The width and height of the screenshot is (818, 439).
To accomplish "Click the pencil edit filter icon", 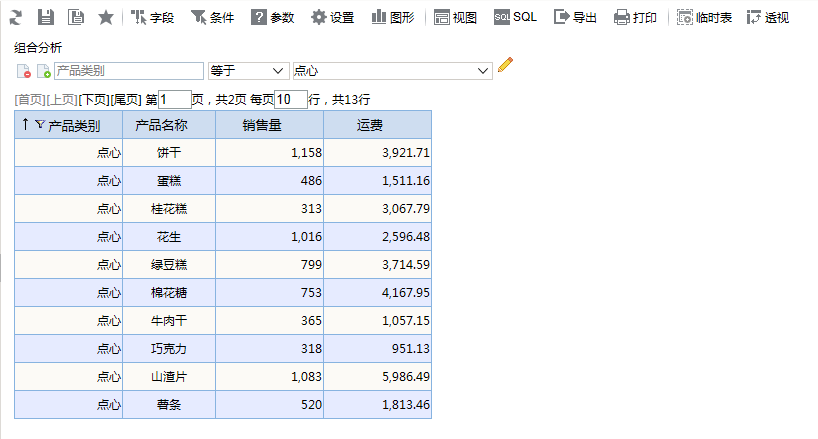I will click(506, 65).
